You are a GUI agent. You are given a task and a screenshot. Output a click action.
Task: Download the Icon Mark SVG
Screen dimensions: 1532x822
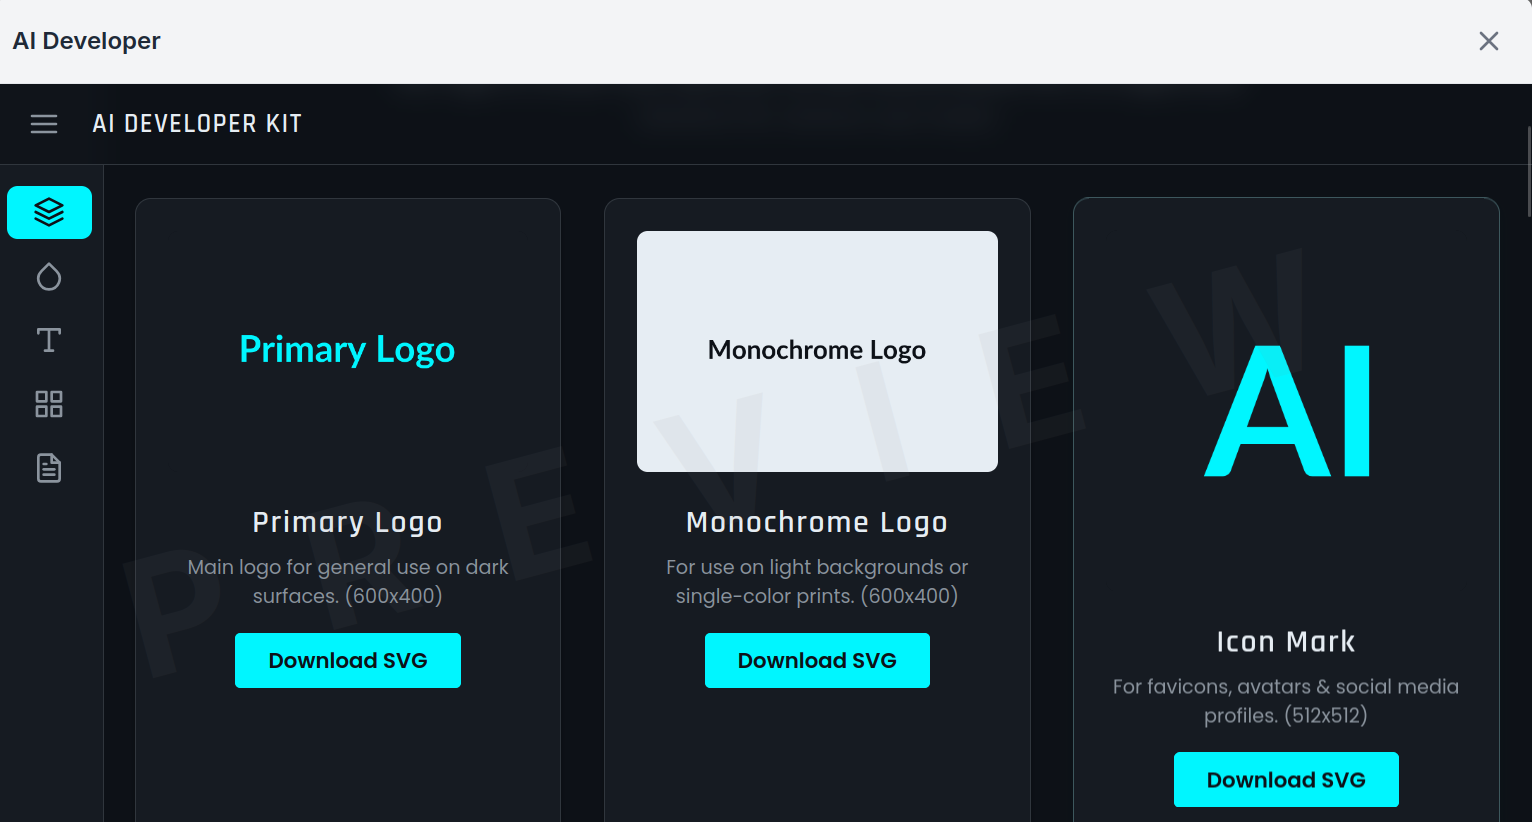coord(1285,780)
